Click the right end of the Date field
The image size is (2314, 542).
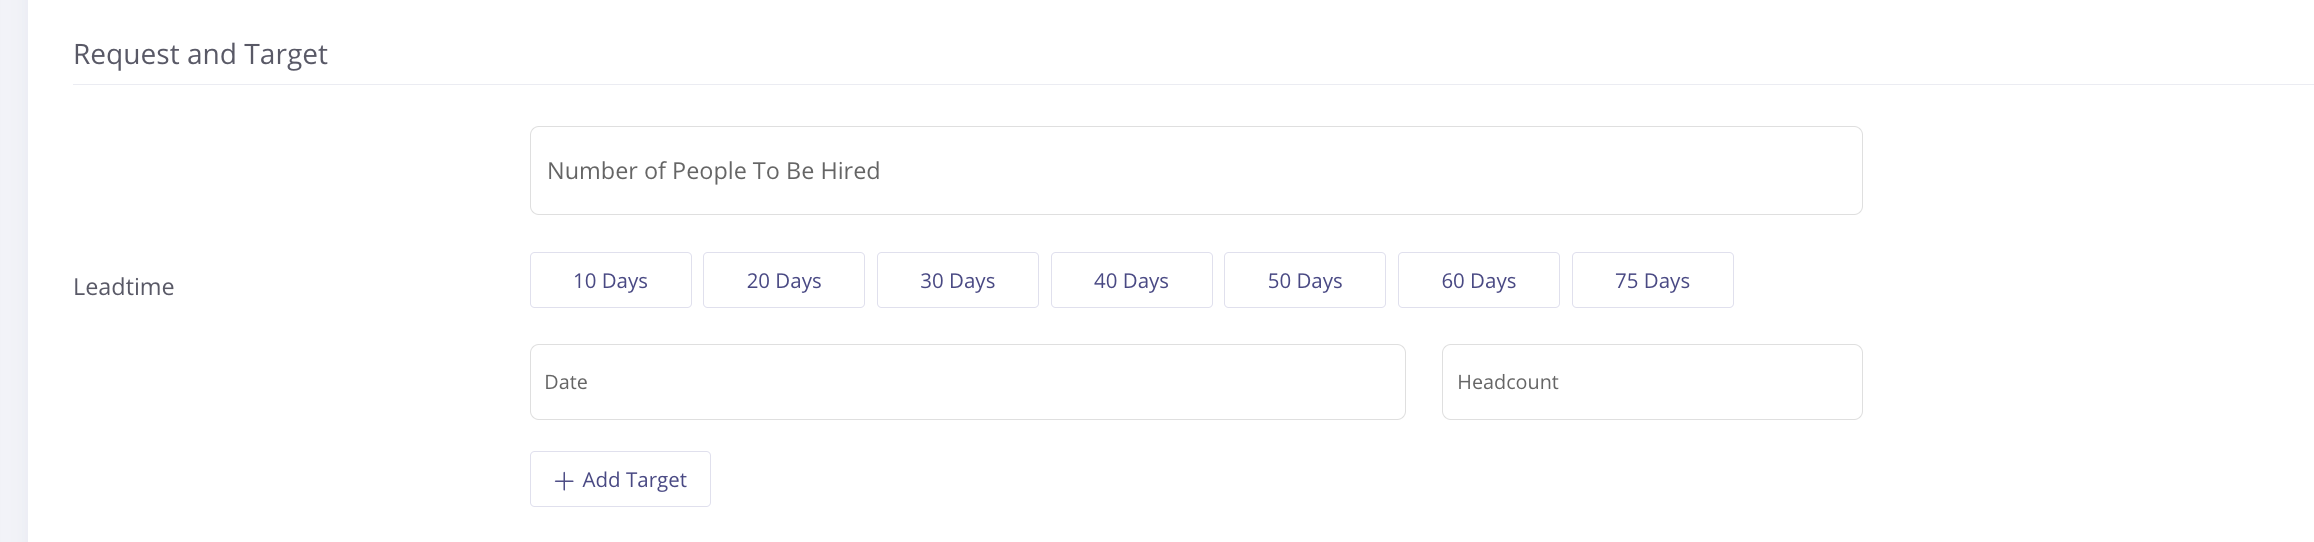coord(1380,382)
